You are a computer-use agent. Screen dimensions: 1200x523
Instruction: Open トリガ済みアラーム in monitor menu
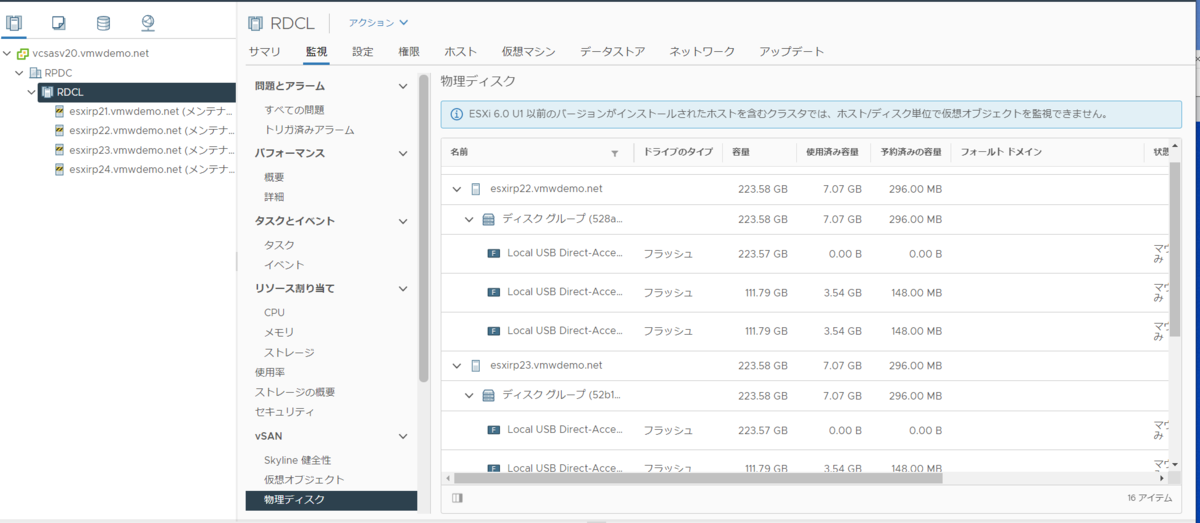click(x=309, y=130)
